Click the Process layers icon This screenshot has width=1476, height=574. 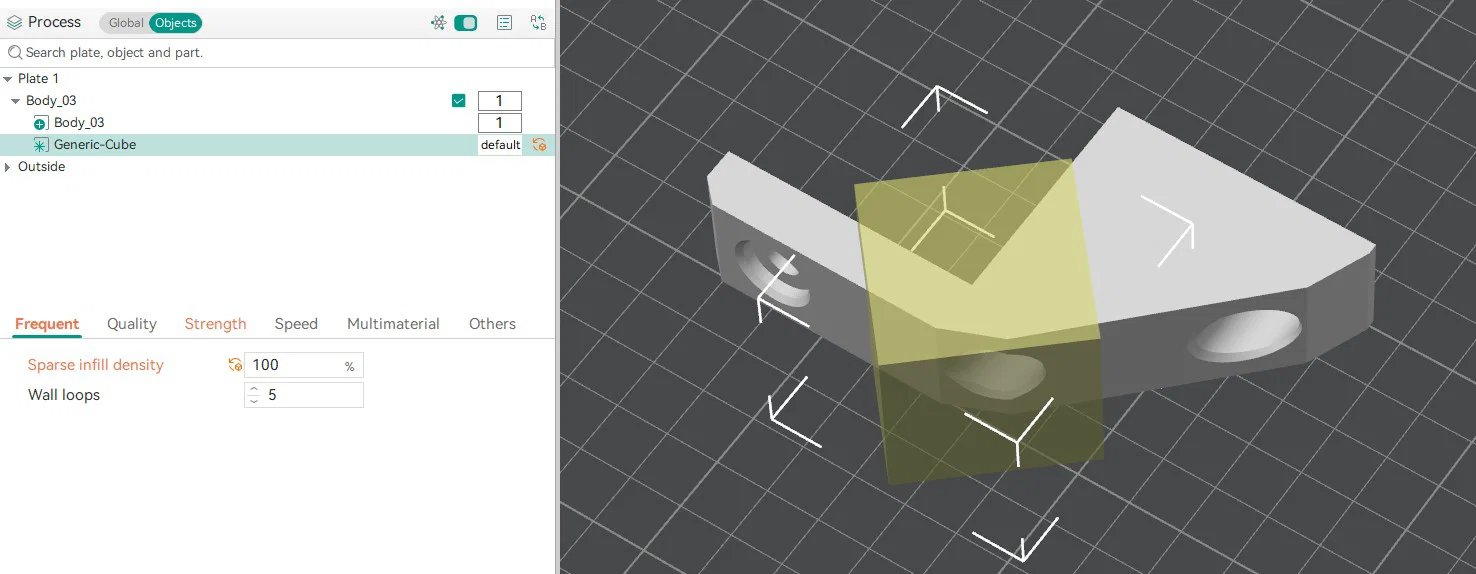(x=15, y=22)
